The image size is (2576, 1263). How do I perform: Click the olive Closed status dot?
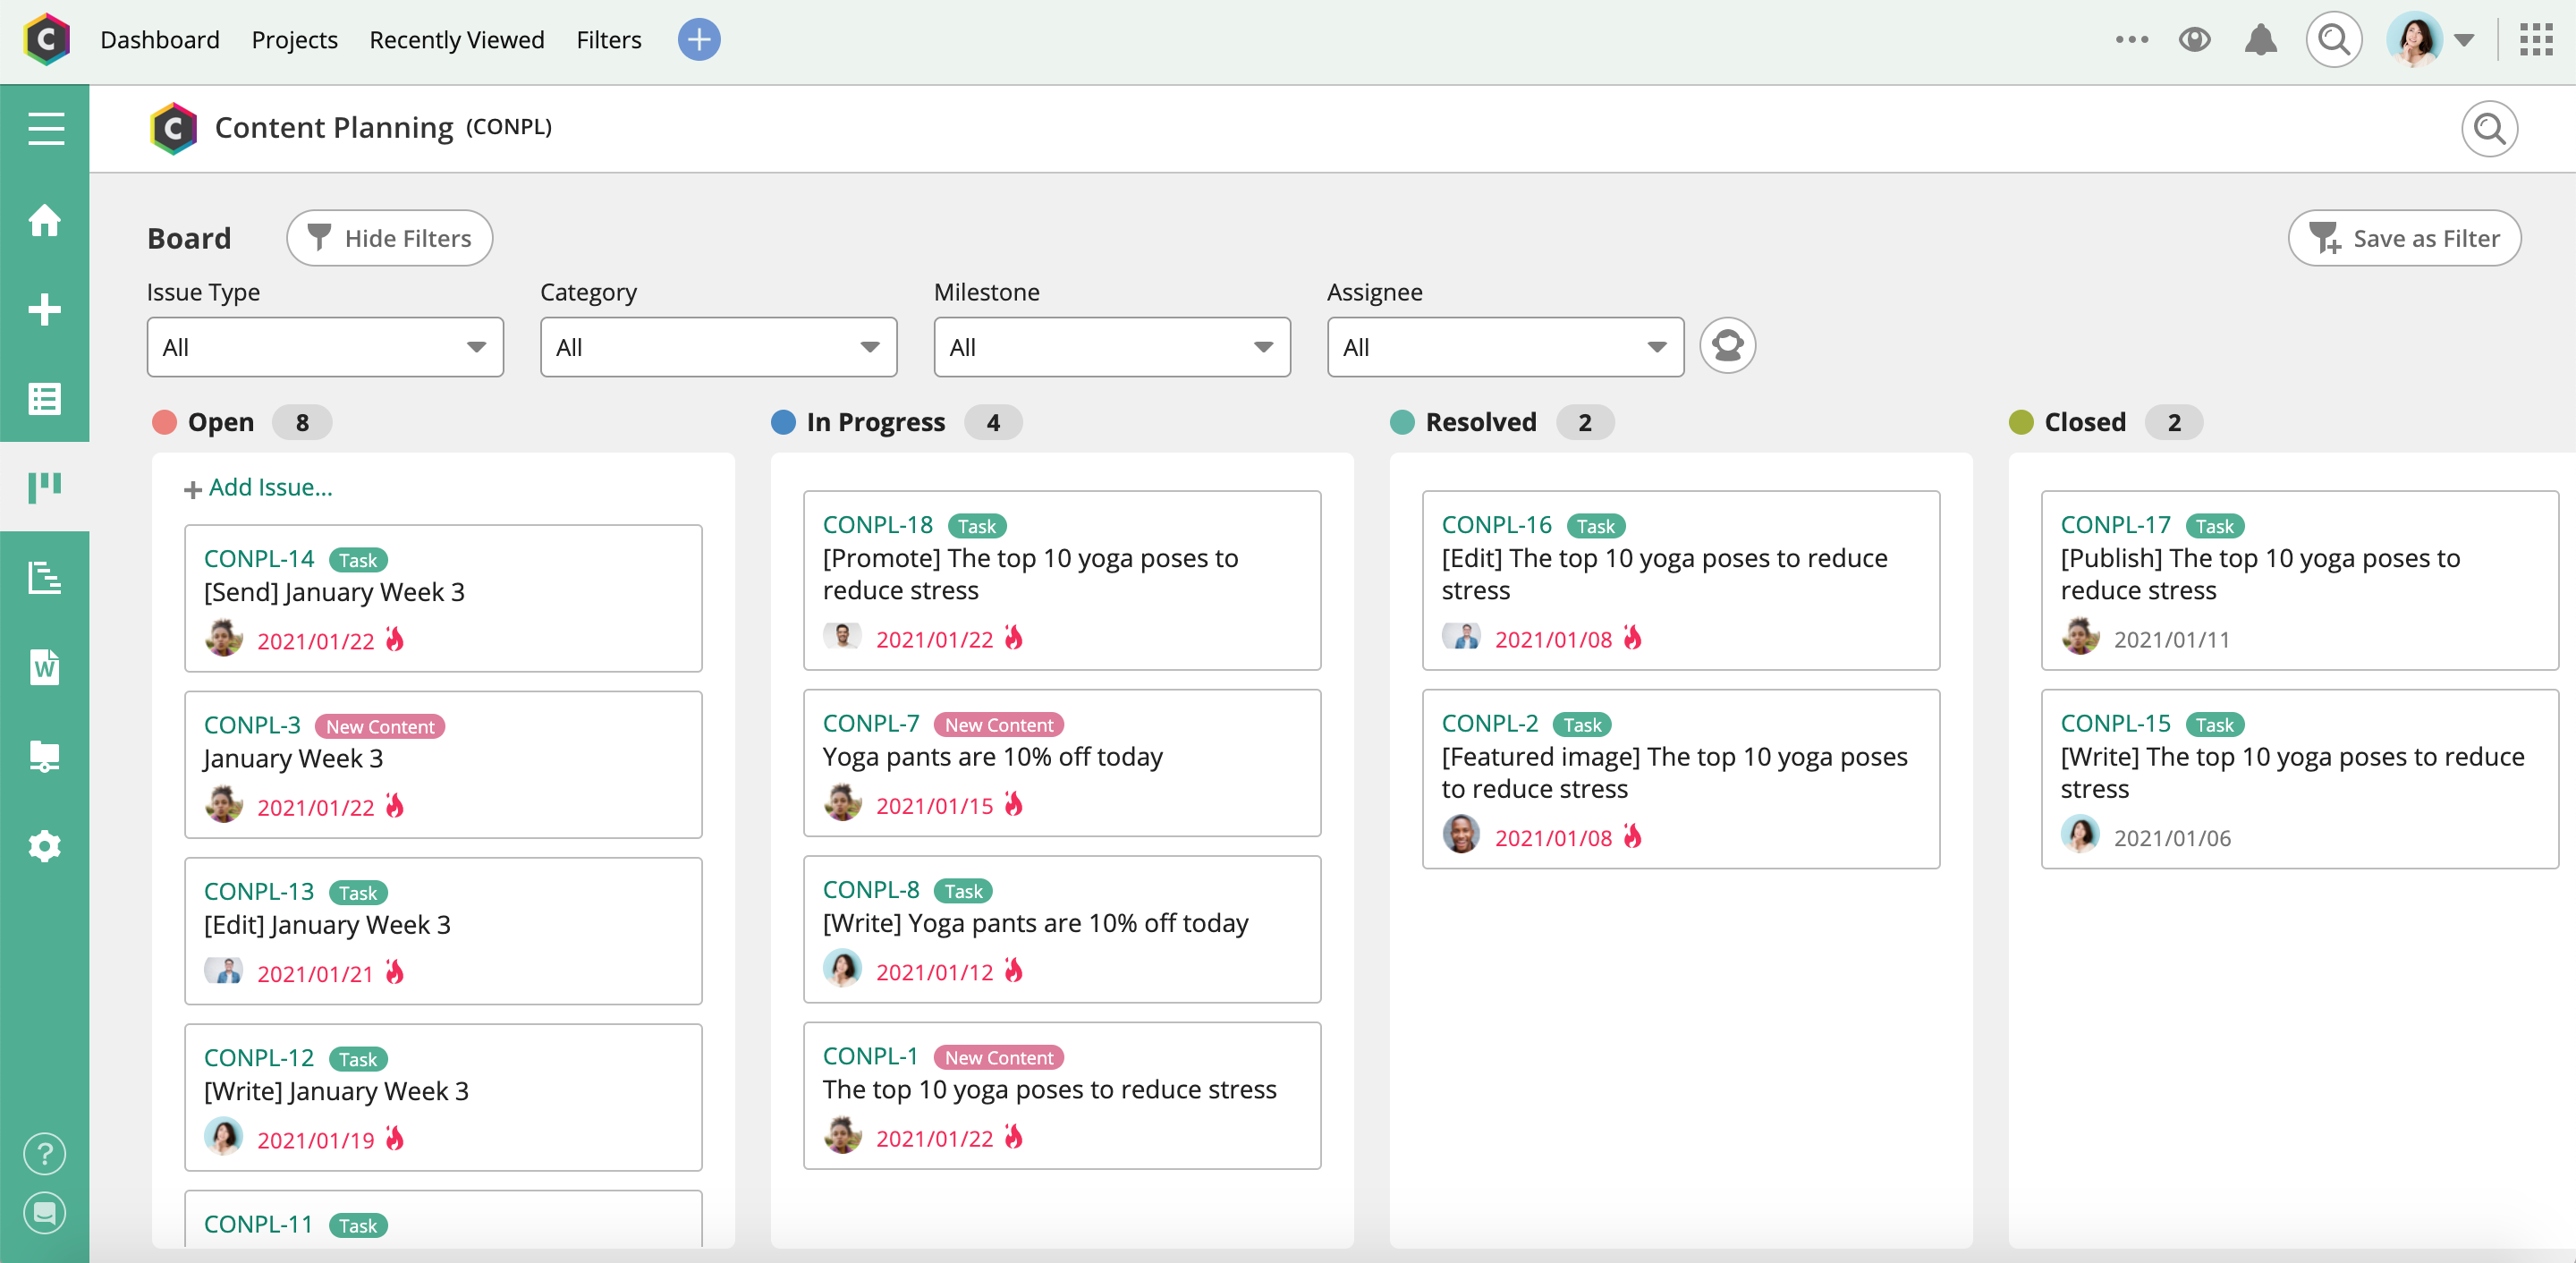tap(2021, 422)
